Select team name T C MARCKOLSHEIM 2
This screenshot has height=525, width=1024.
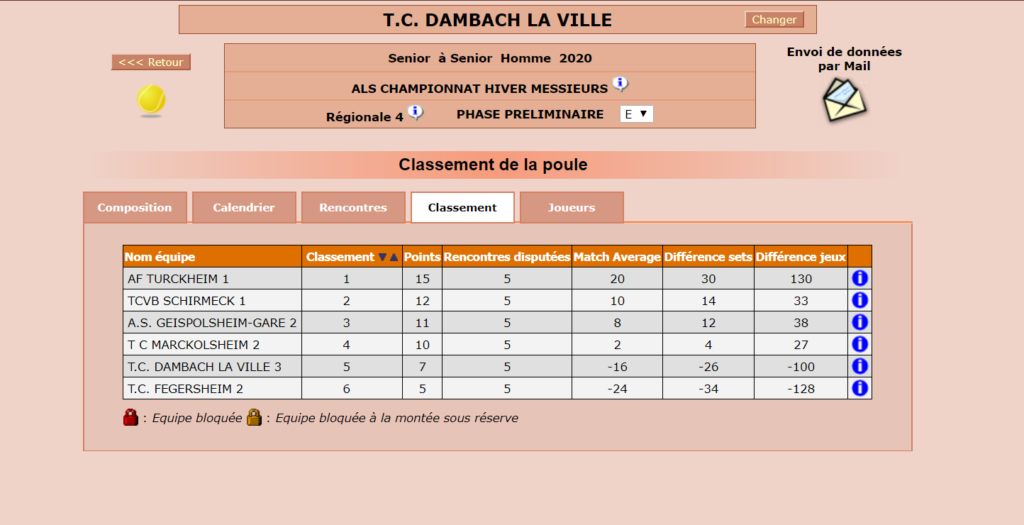click(x=193, y=345)
